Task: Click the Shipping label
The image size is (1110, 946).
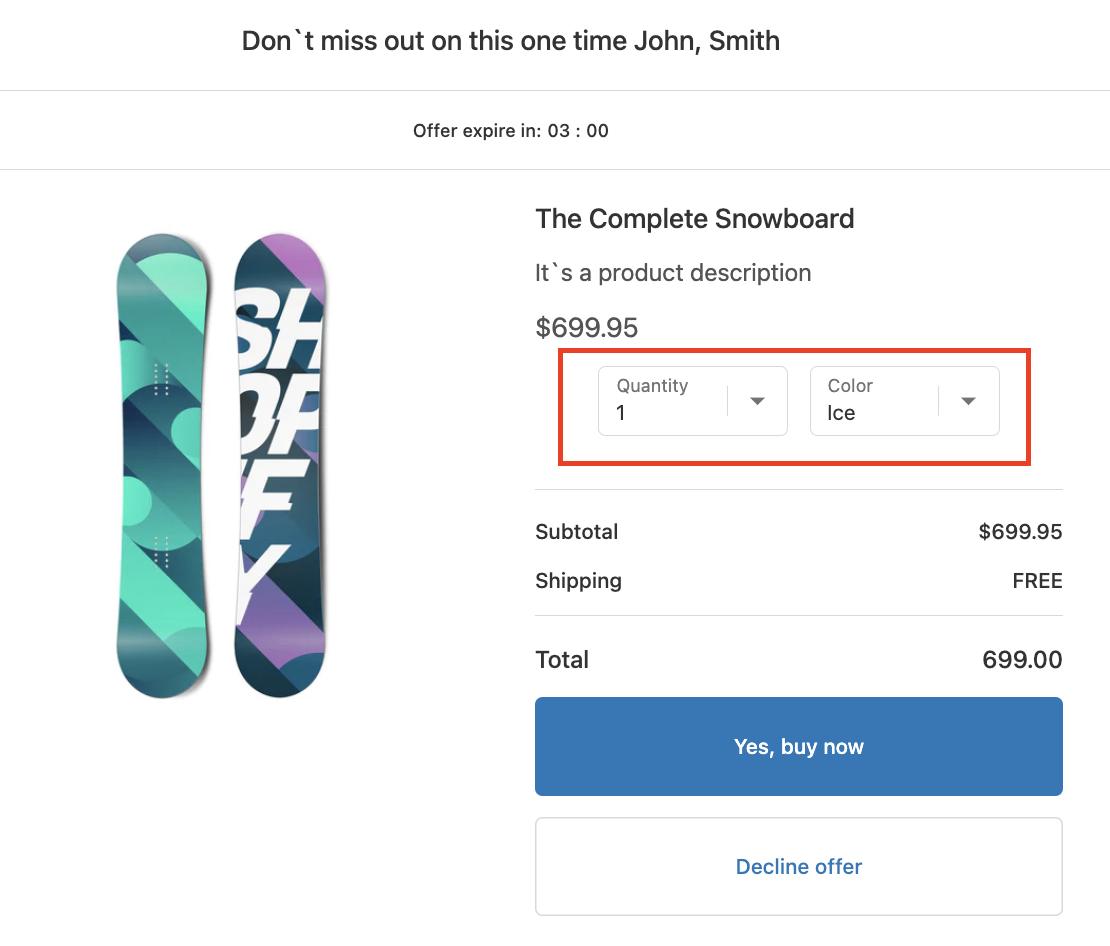Action: 578,581
